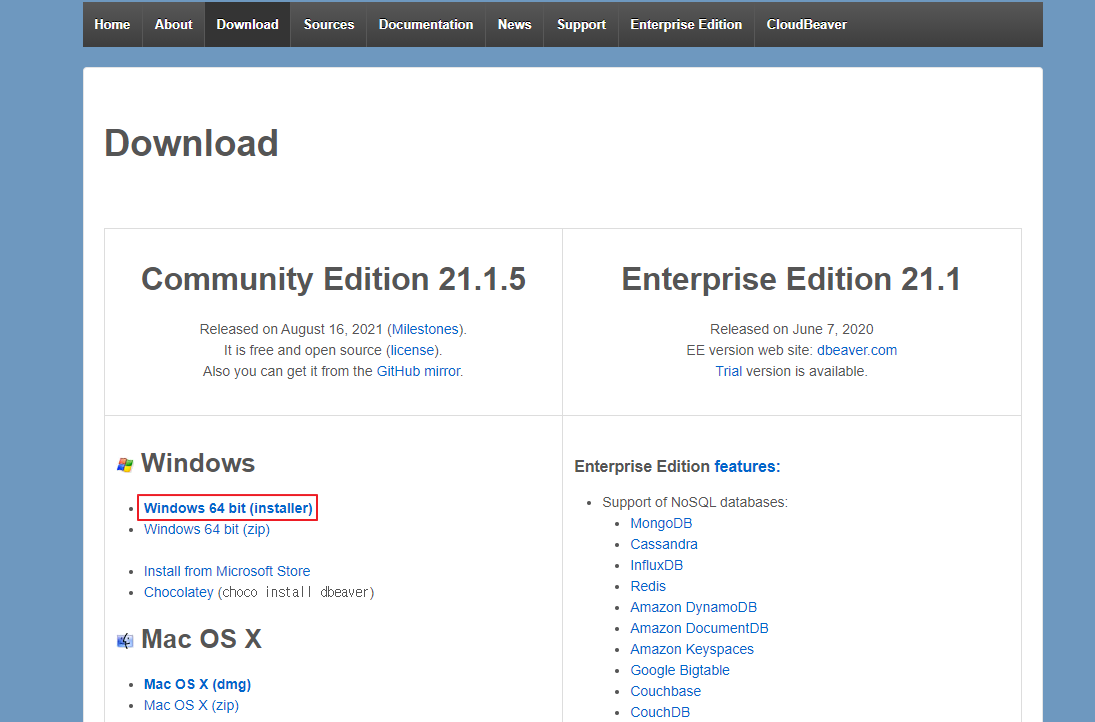Download Windows 64 bit (installer)

coord(228,508)
